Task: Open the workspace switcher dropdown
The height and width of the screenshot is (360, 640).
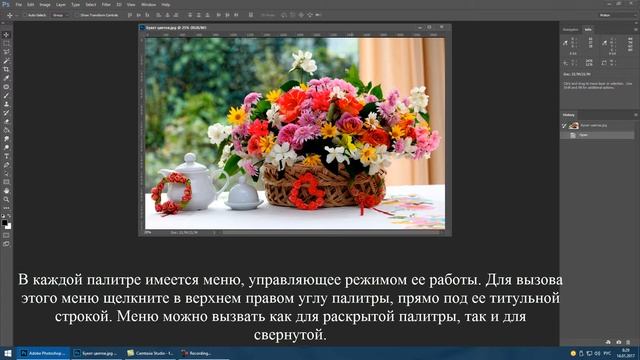Action: [618, 15]
